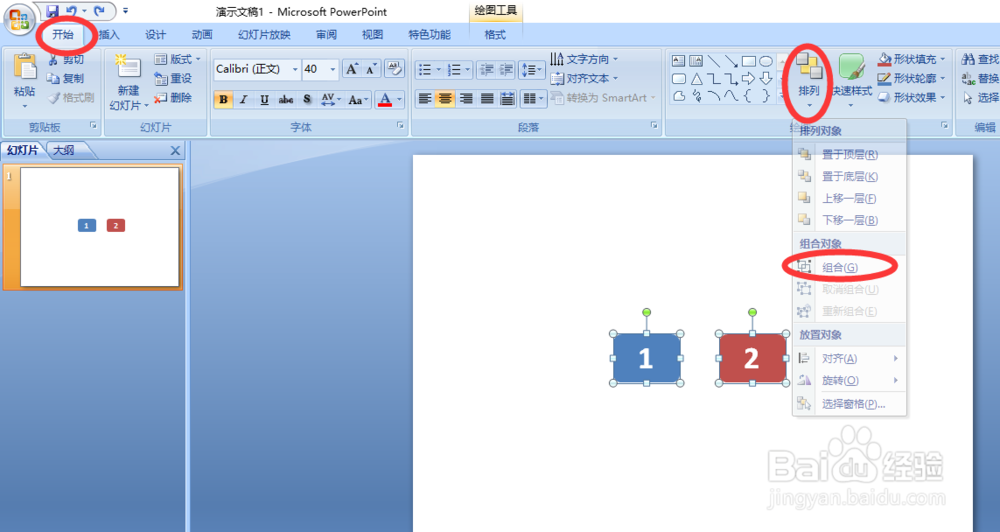Open the Change Case (Aa) dropdown
This screenshot has width=1000, height=532.
point(358,100)
